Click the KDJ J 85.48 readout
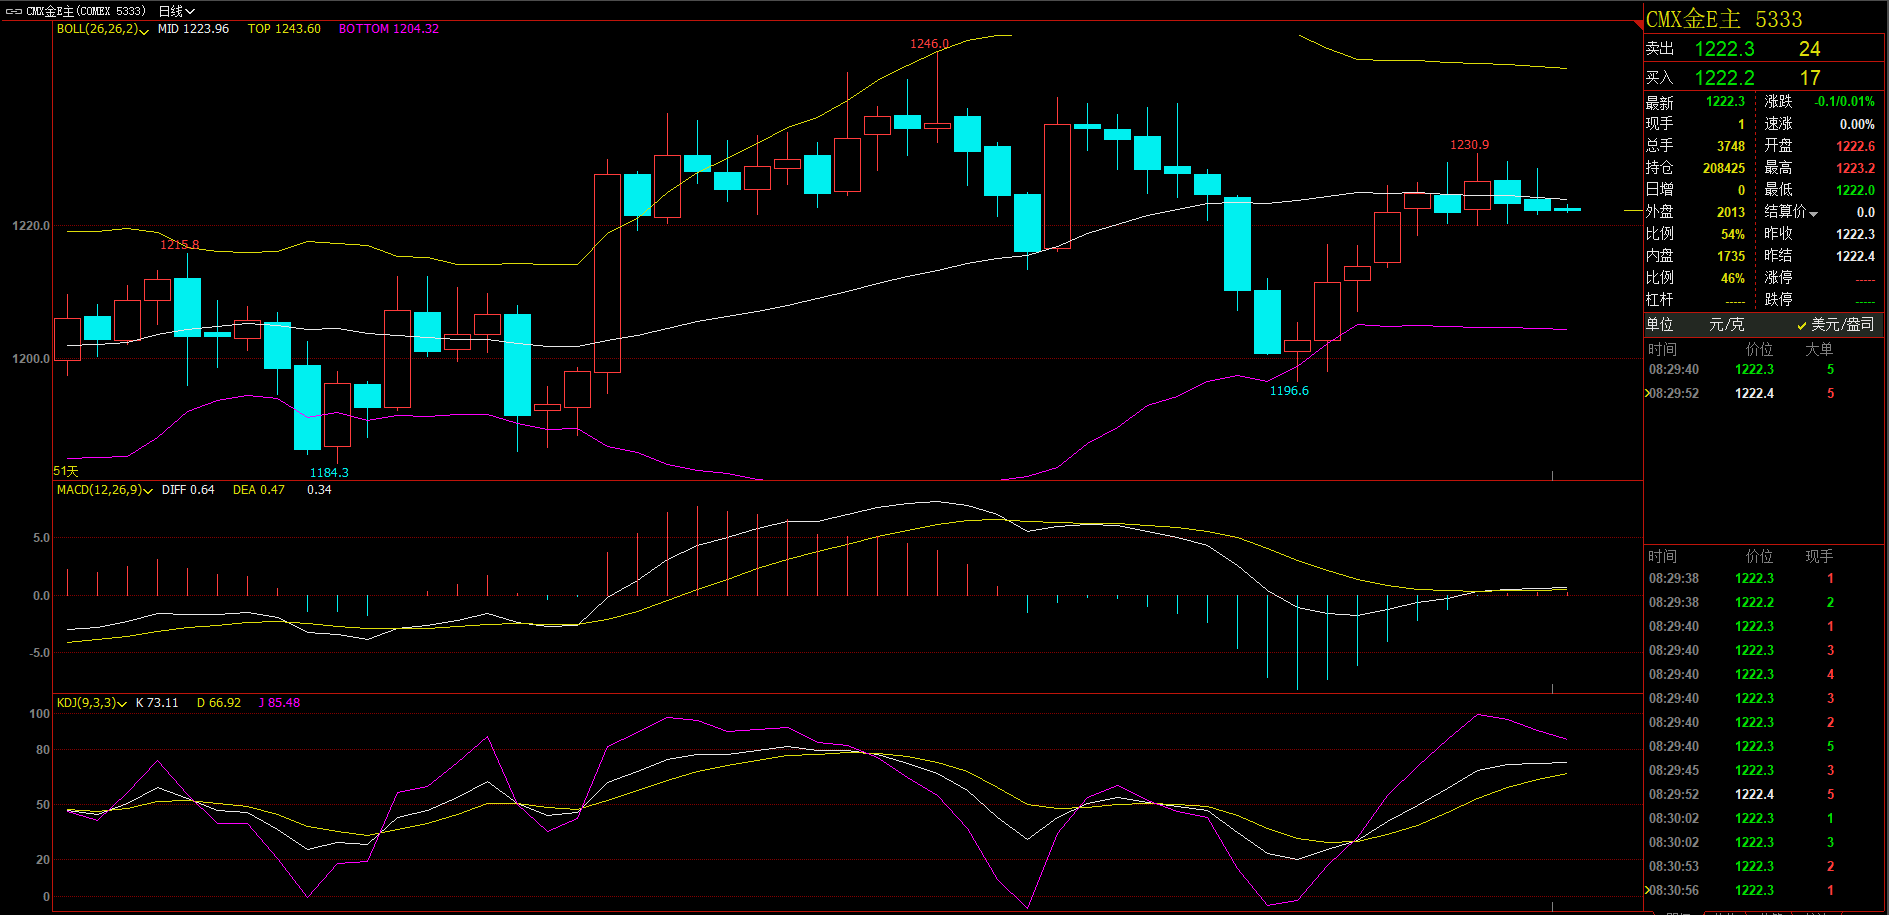This screenshot has height=915, width=1889. [279, 703]
